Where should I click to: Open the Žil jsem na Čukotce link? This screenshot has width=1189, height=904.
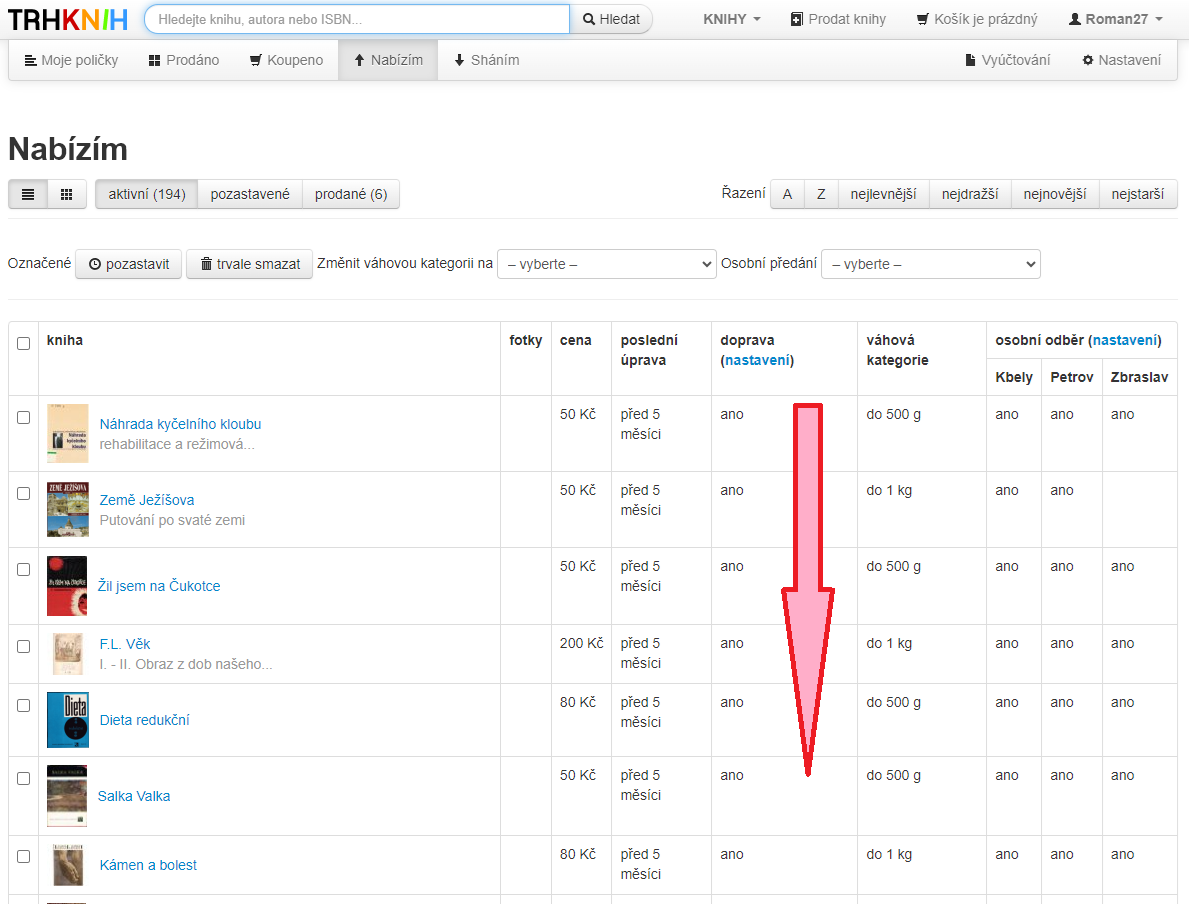click(159, 586)
